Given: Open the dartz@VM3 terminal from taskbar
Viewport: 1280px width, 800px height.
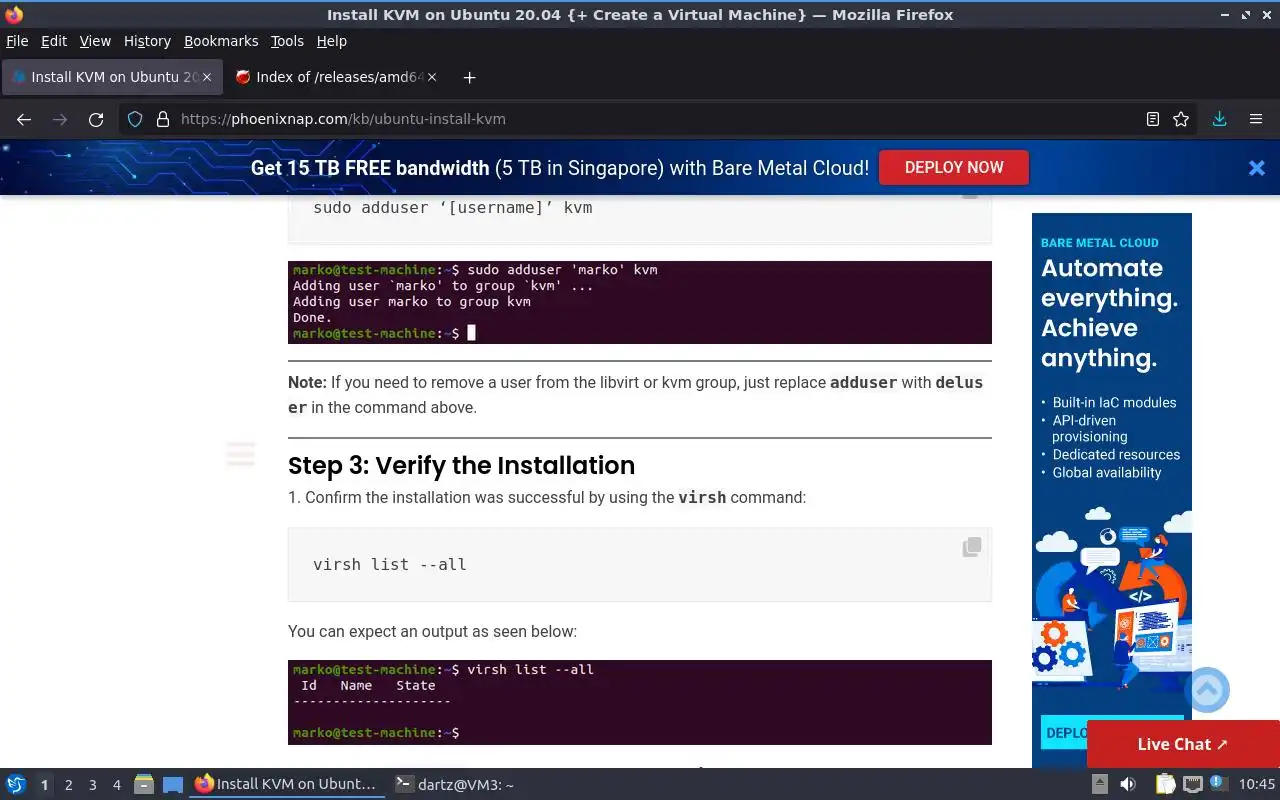Looking at the screenshot, I should point(455,784).
